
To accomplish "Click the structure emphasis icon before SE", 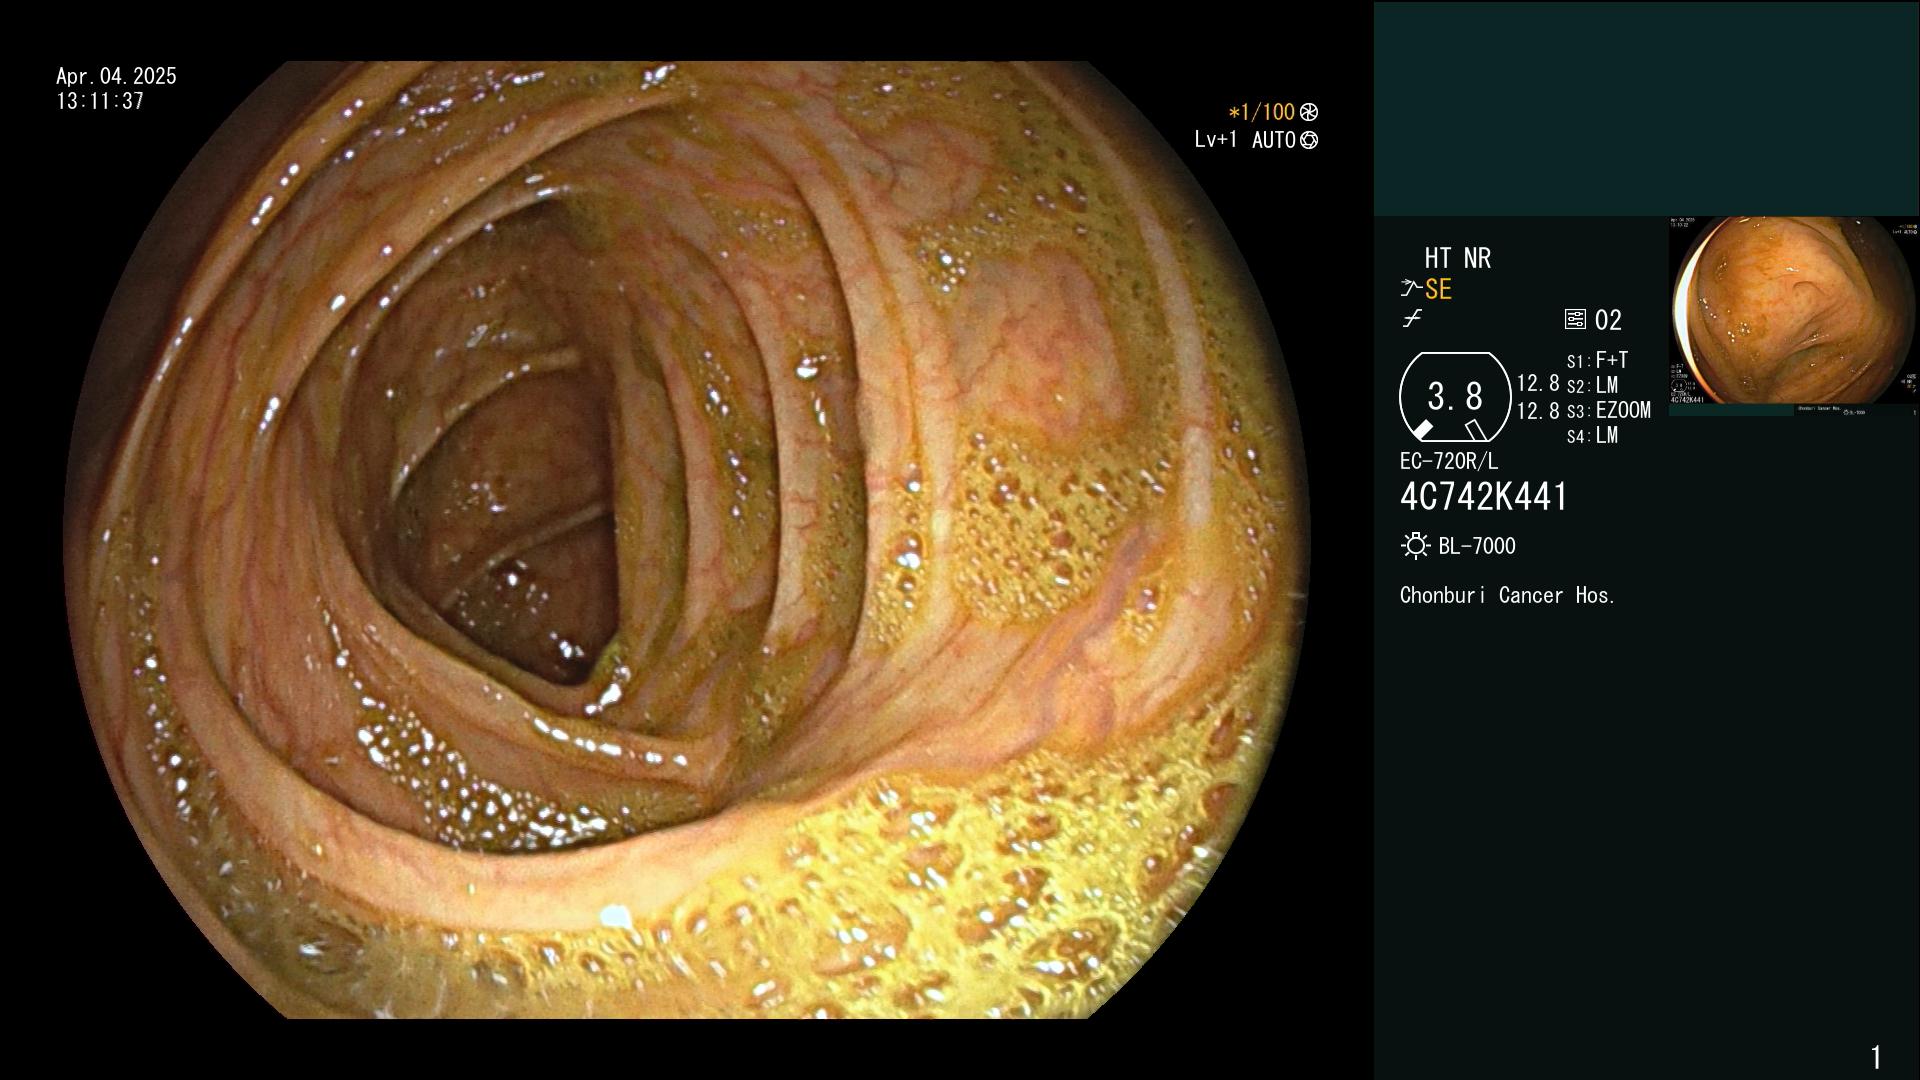I will pyautogui.click(x=1411, y=289).
